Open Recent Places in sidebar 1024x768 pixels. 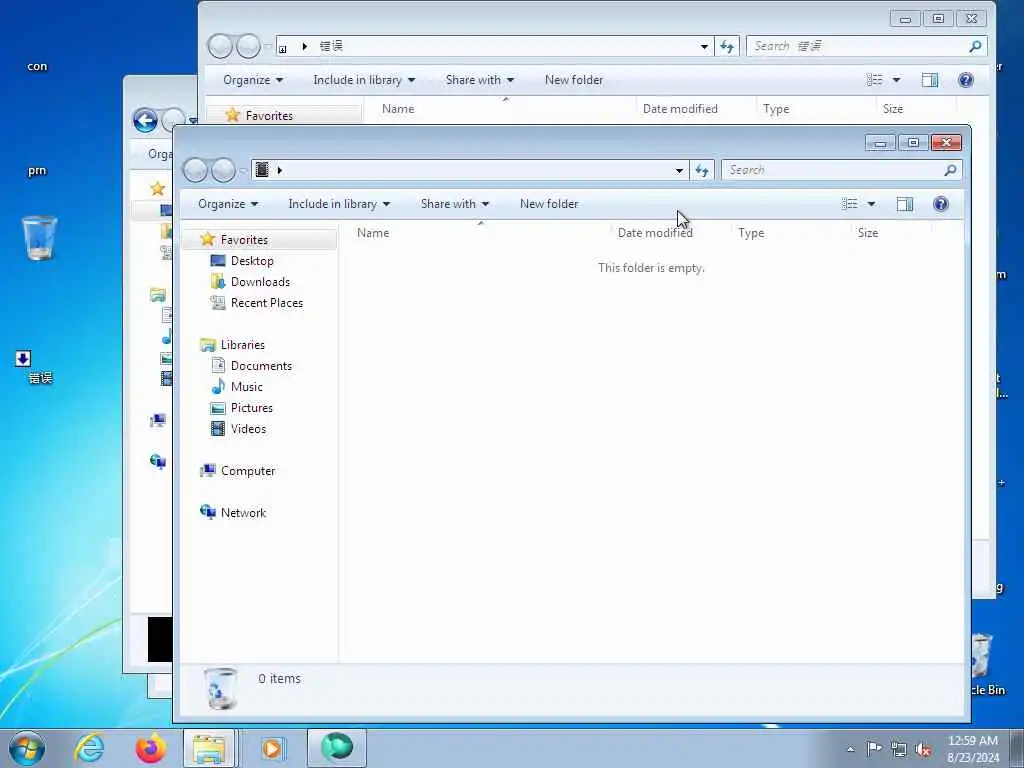266,302
